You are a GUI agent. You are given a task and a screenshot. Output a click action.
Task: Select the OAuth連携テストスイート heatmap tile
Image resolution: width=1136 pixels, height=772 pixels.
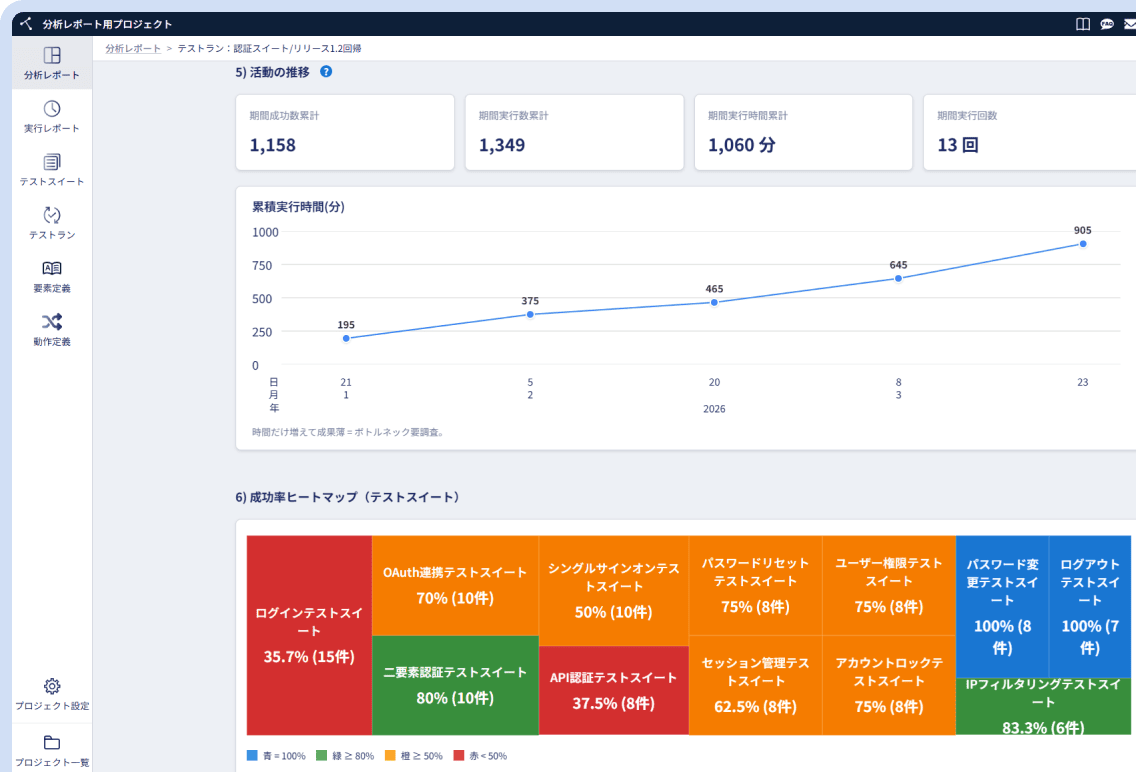coord(455,586)
